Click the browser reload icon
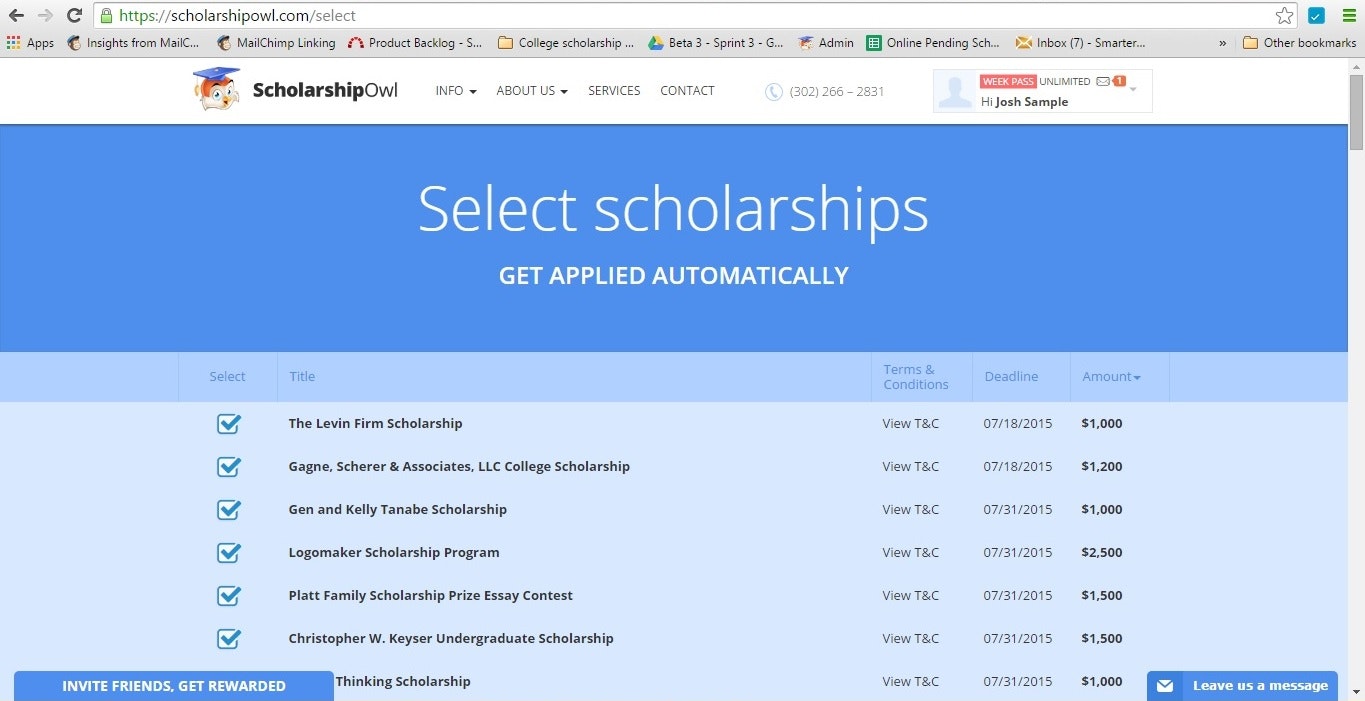Image resolution: width=1365 pixels, height=701 pixels. [x=73, y=15]
